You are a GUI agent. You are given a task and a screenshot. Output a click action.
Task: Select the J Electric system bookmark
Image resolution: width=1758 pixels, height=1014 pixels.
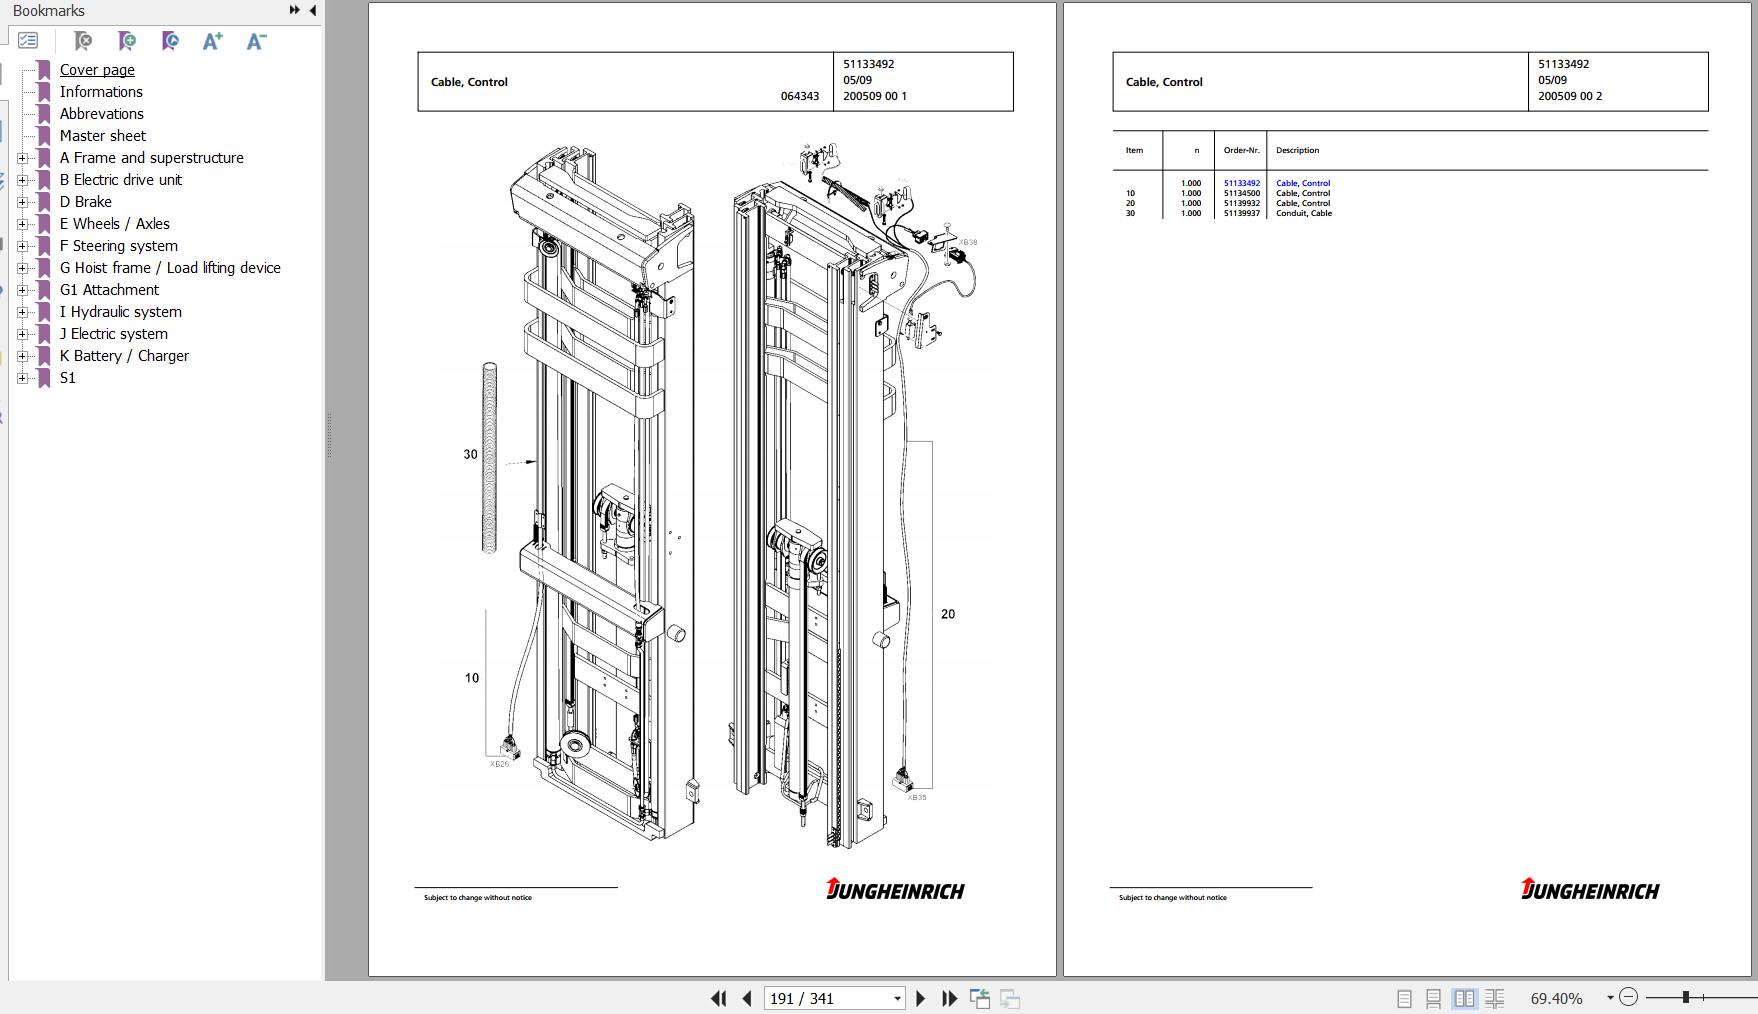(113, 334)
